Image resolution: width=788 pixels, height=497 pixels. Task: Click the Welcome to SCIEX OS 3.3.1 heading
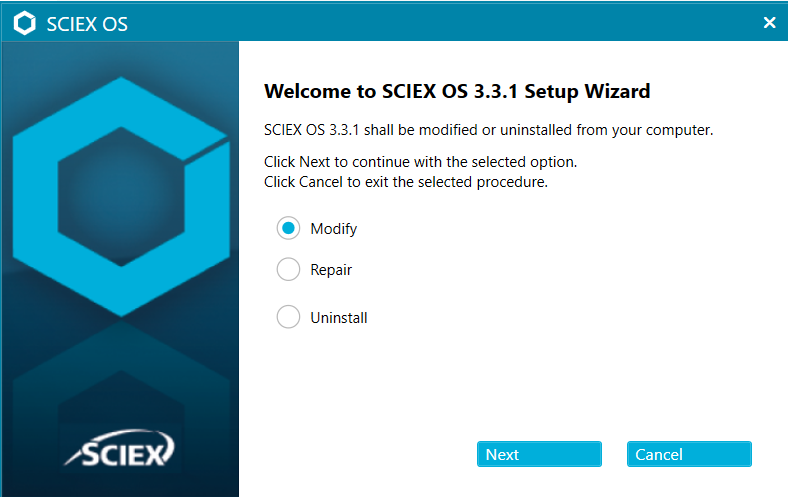coord(457,91)
